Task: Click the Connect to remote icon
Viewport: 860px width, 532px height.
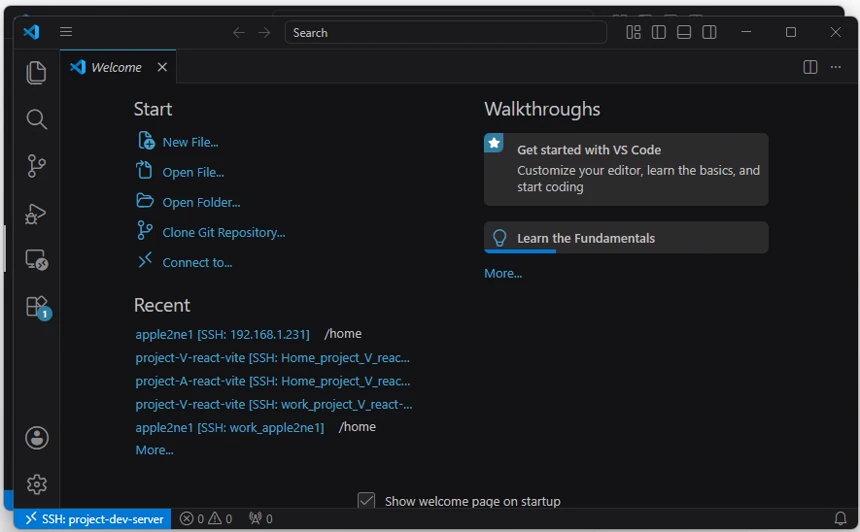Action: pos(145,260)
